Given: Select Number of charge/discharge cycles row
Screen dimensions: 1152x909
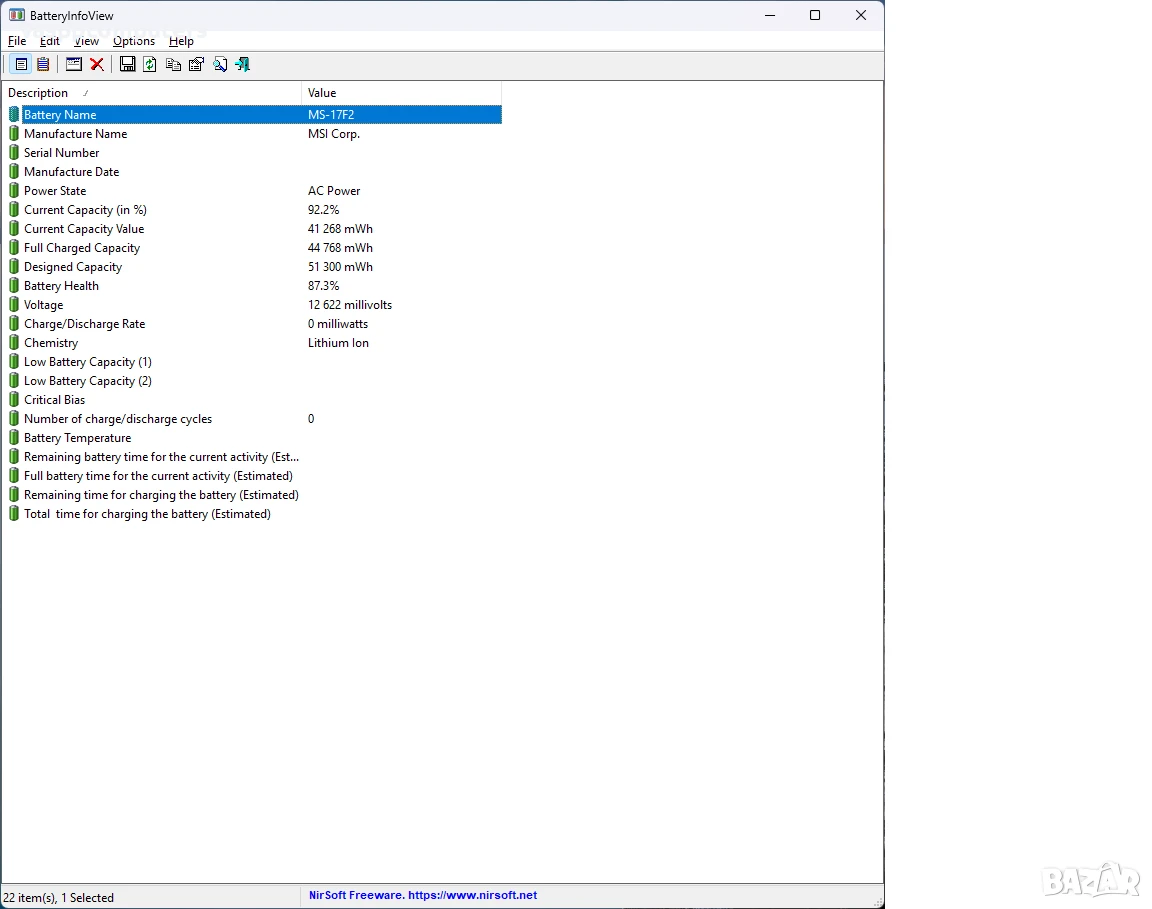Looking at the screenshot, I should tap(254, 419).
